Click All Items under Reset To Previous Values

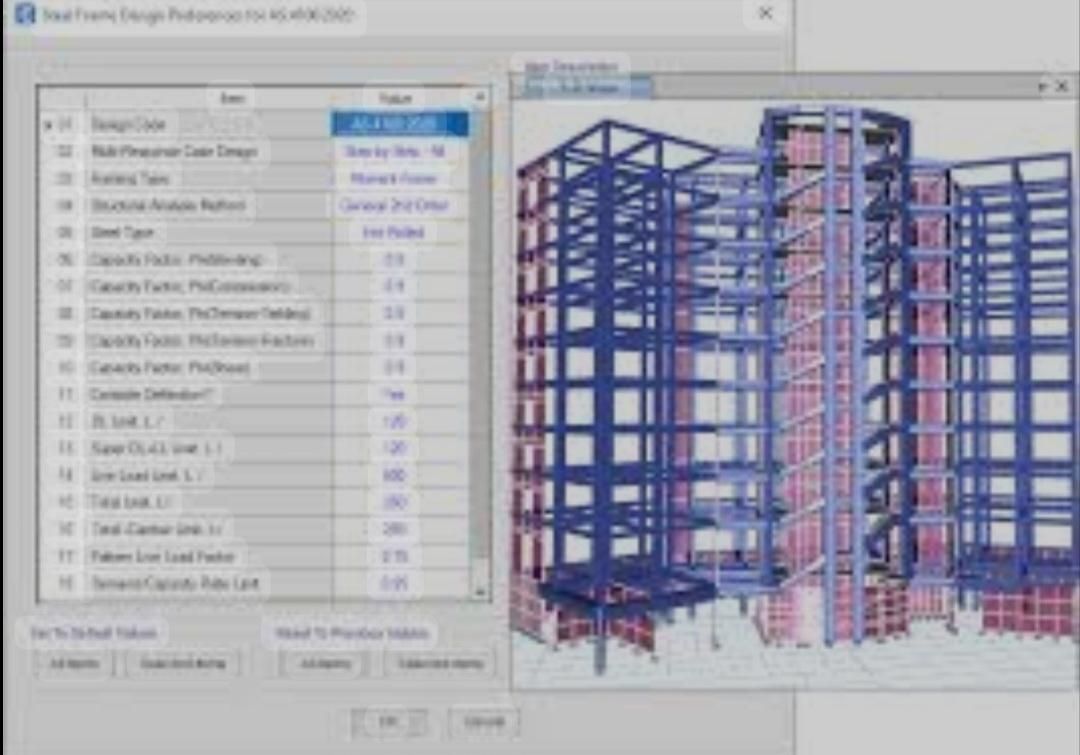325,663
